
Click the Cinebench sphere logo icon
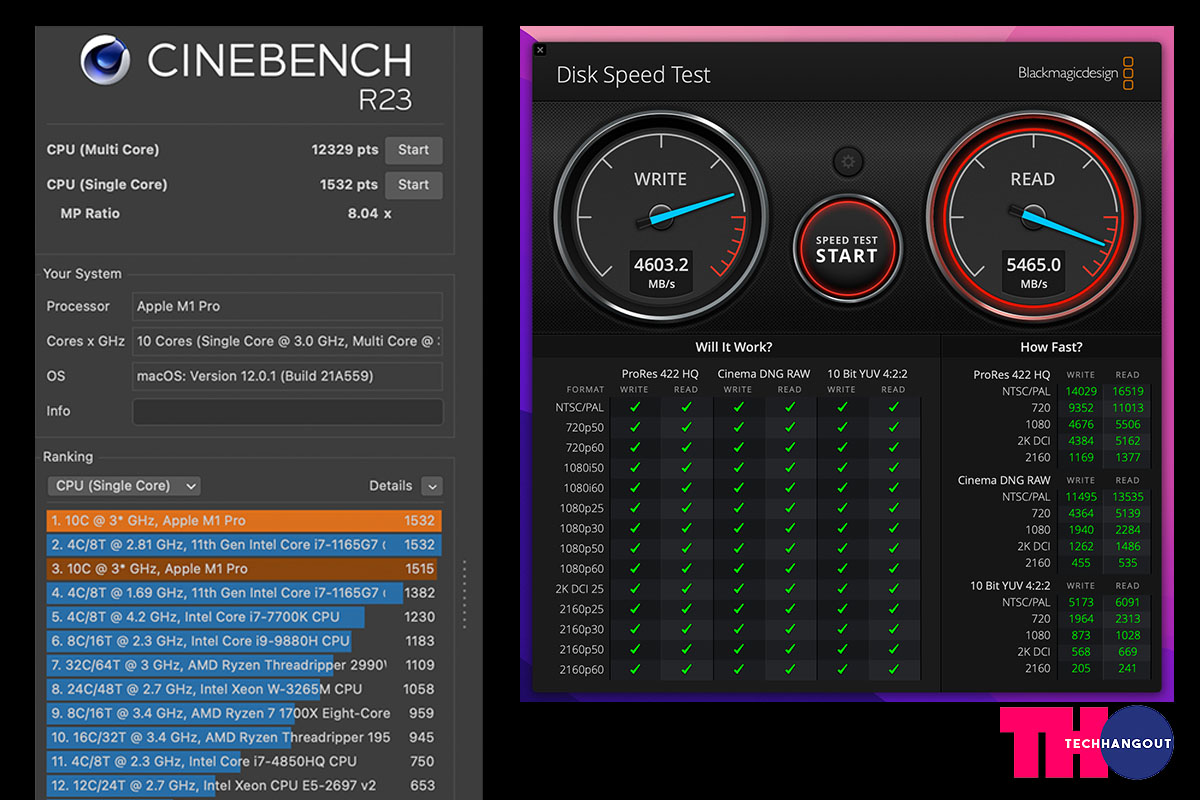(106, 60)
